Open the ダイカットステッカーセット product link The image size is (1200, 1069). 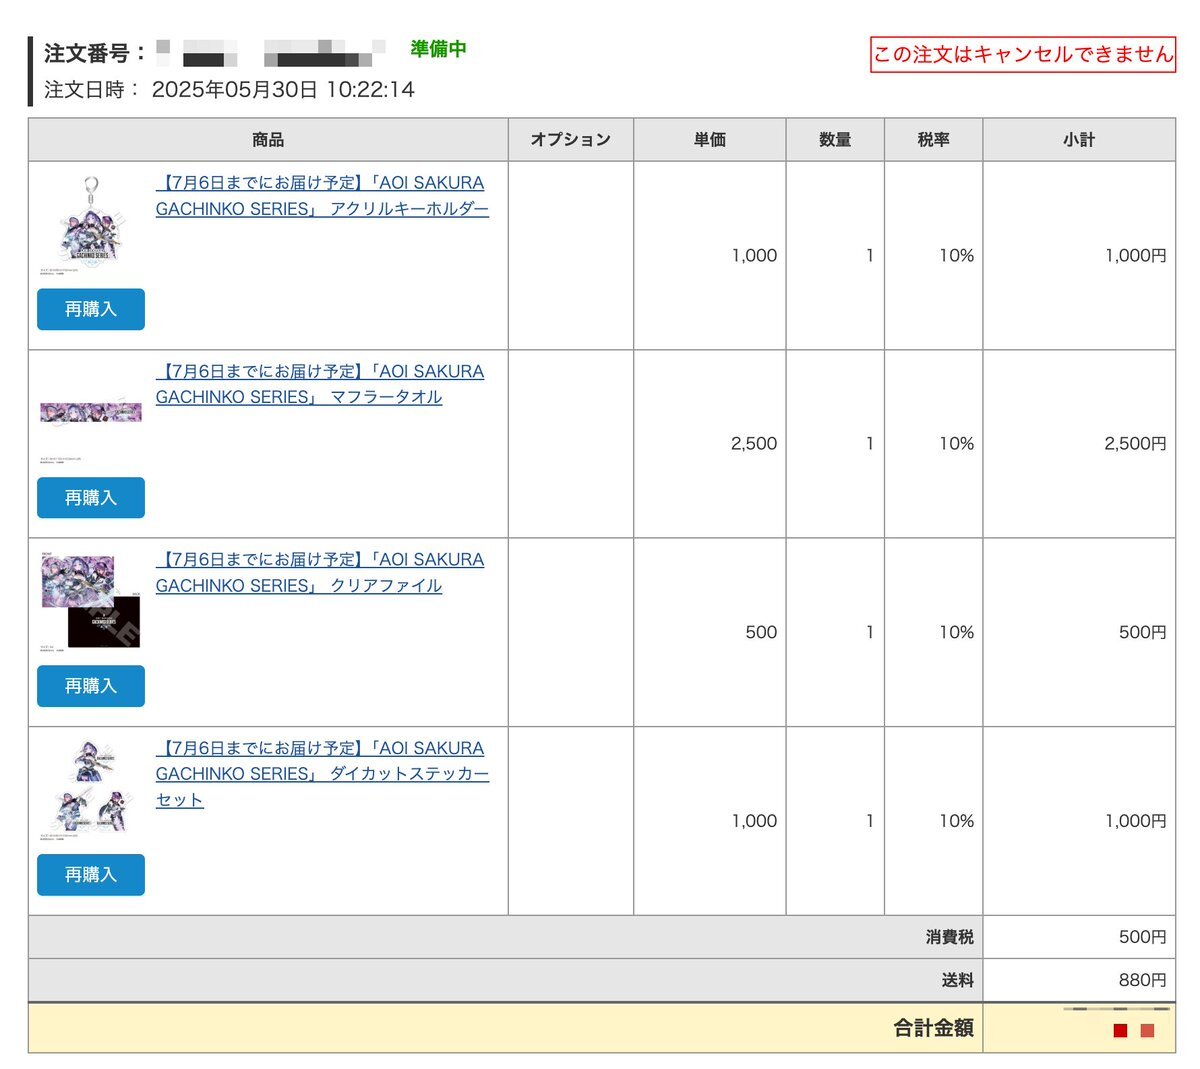pyautogui.click(x=321, y=773)
